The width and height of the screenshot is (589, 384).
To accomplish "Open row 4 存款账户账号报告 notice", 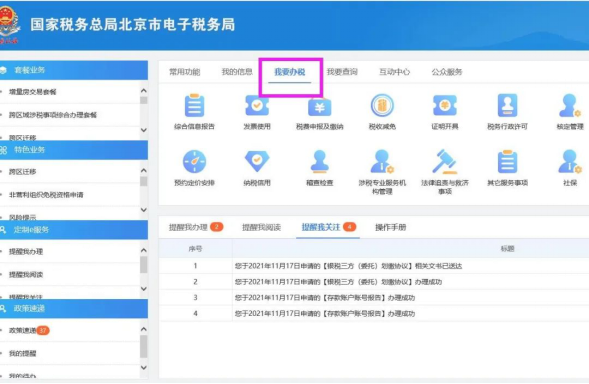I will click(325, 313).
